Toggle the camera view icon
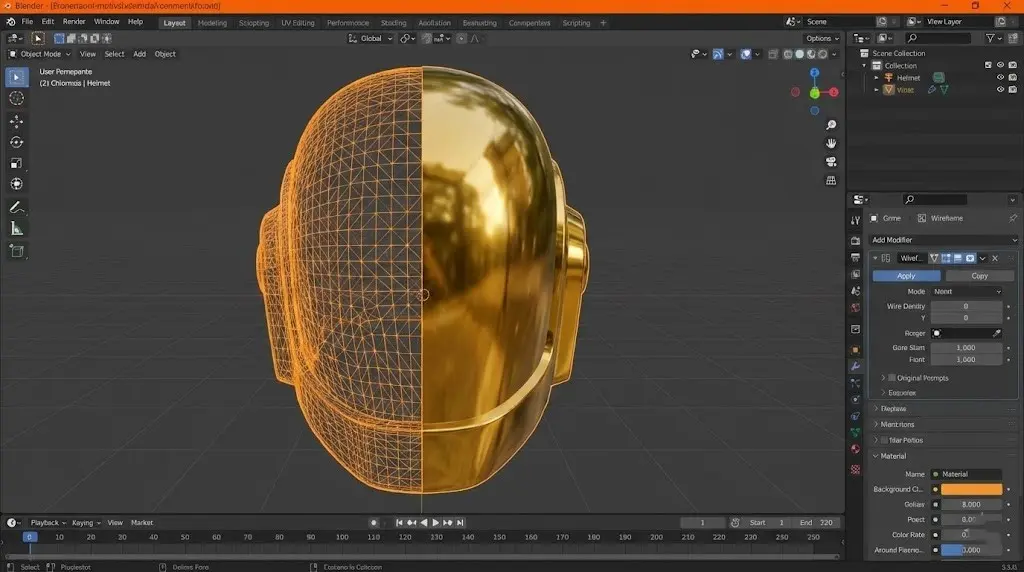 click(x=831, y=161)
